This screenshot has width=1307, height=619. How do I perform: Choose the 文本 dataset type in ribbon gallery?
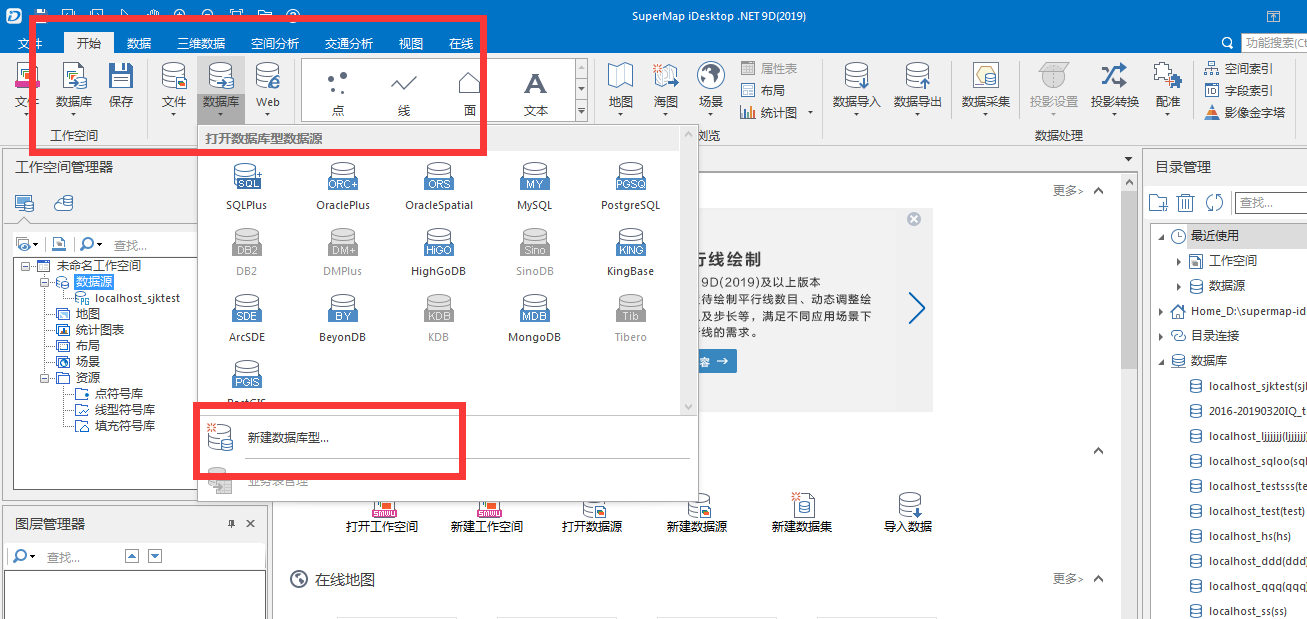(x=536, y=91)
